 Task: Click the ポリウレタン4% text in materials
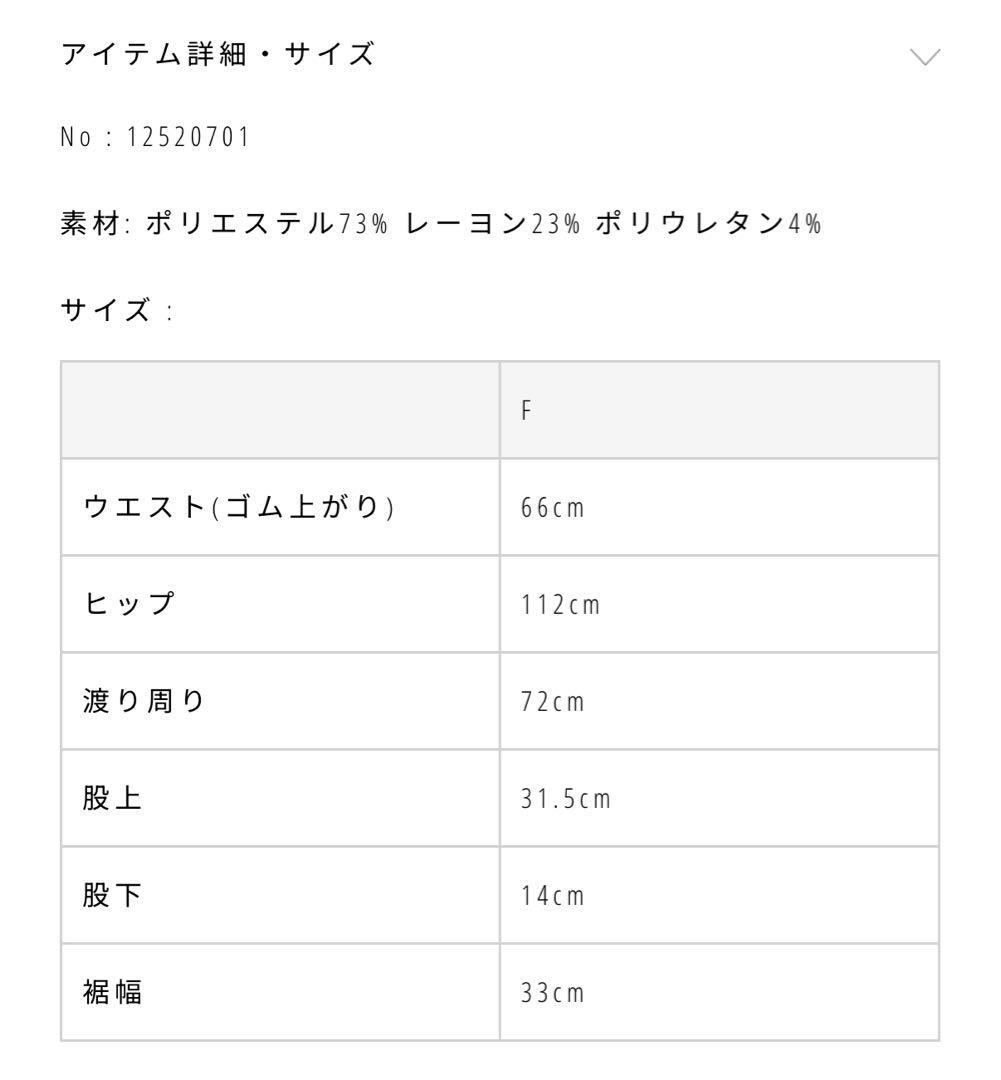pos(708,224)
